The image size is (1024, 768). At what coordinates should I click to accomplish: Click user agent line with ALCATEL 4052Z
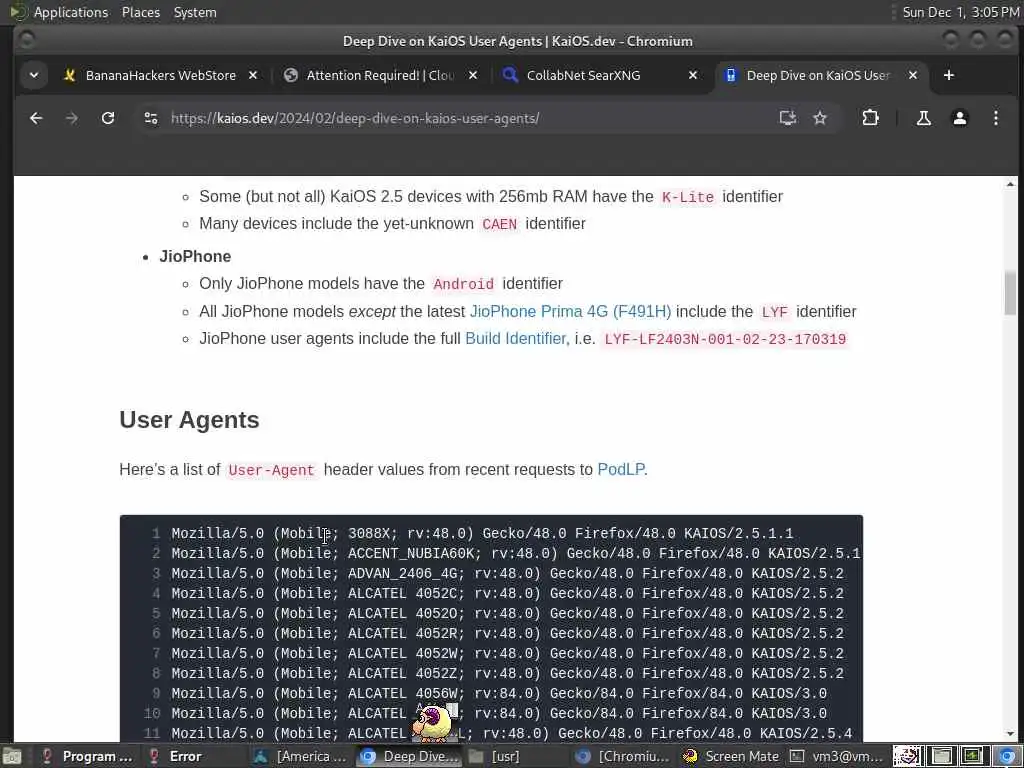coord(507,673)
